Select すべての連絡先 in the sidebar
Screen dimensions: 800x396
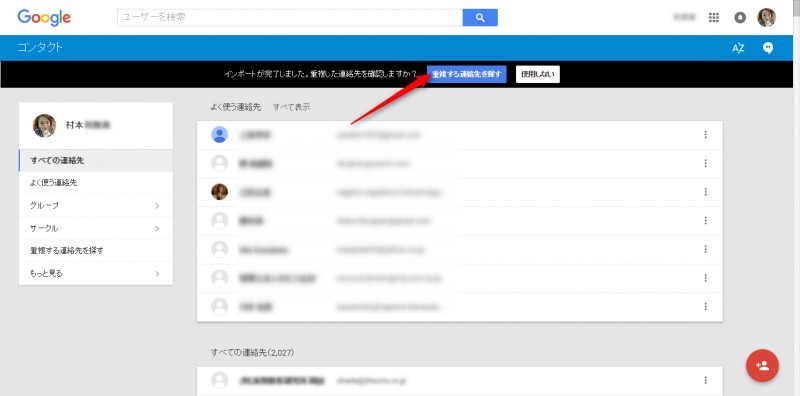pos(96,160)
